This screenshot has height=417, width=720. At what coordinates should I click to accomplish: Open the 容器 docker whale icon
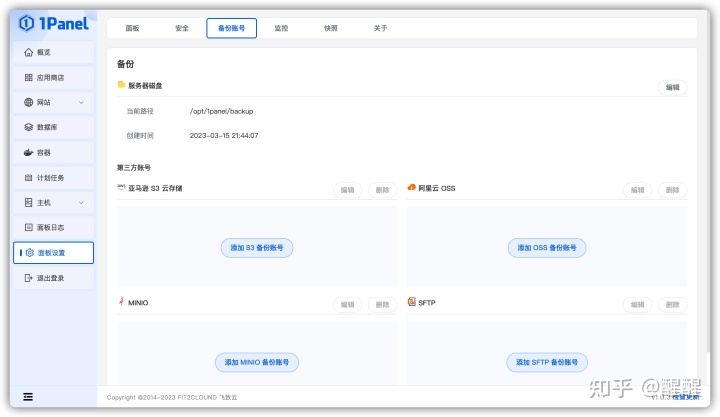tap(28, 152)
